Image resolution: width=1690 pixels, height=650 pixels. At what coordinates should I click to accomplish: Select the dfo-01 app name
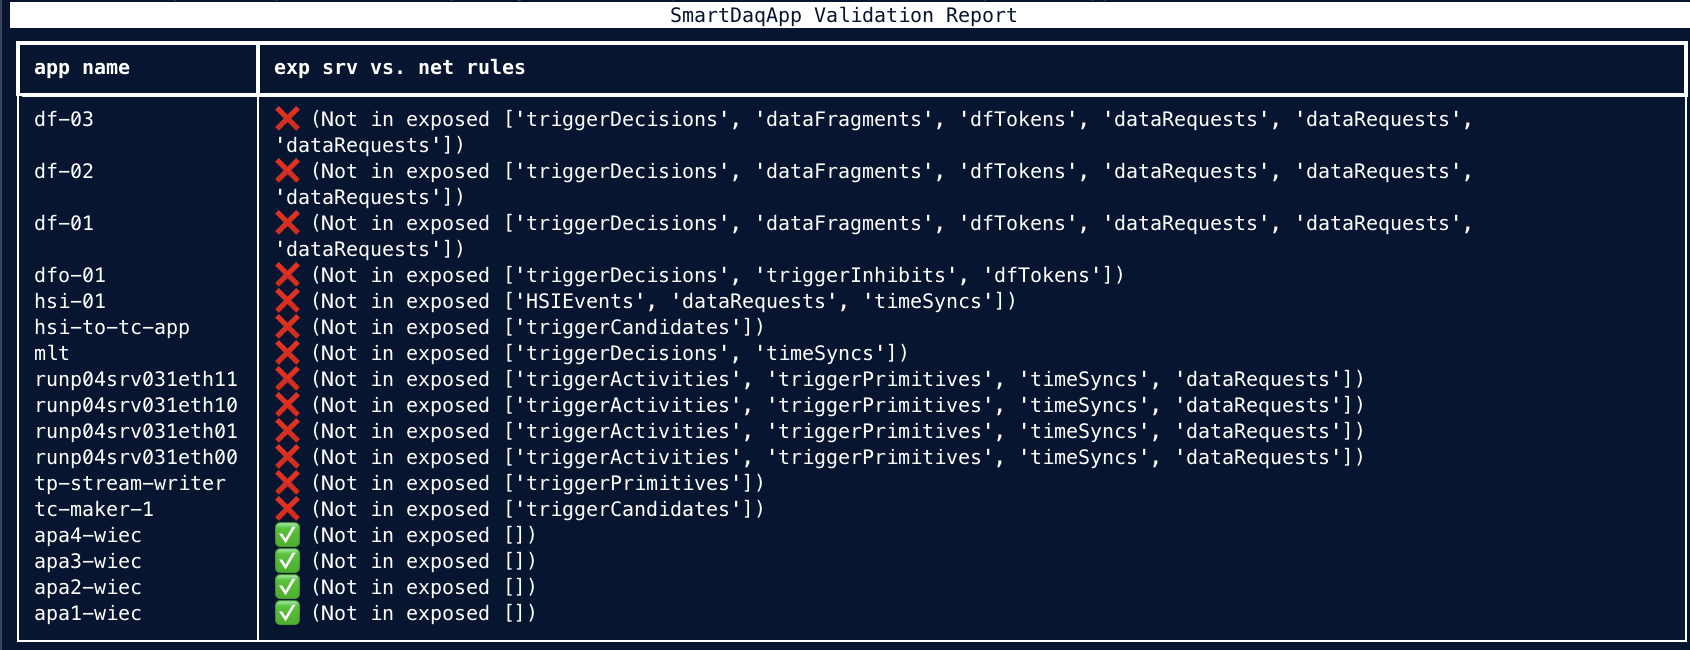(70, 275)
